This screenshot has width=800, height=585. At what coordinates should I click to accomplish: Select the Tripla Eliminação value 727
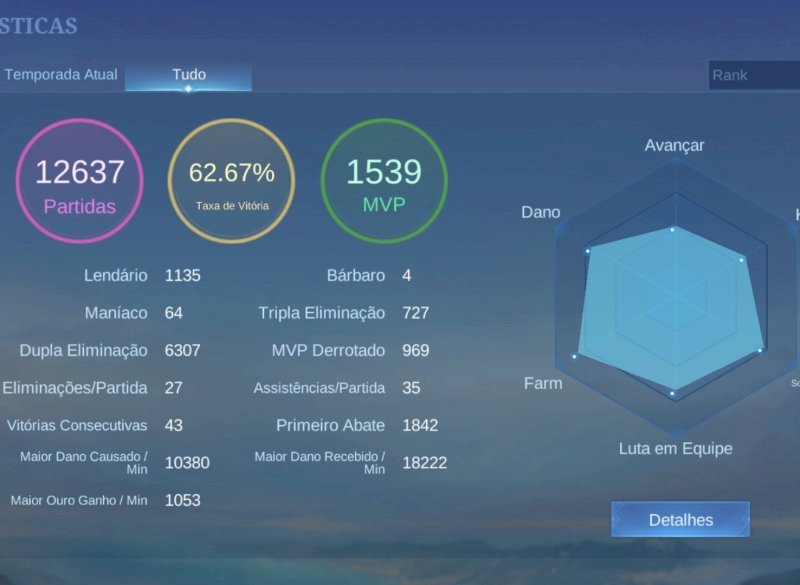(416, 313)
